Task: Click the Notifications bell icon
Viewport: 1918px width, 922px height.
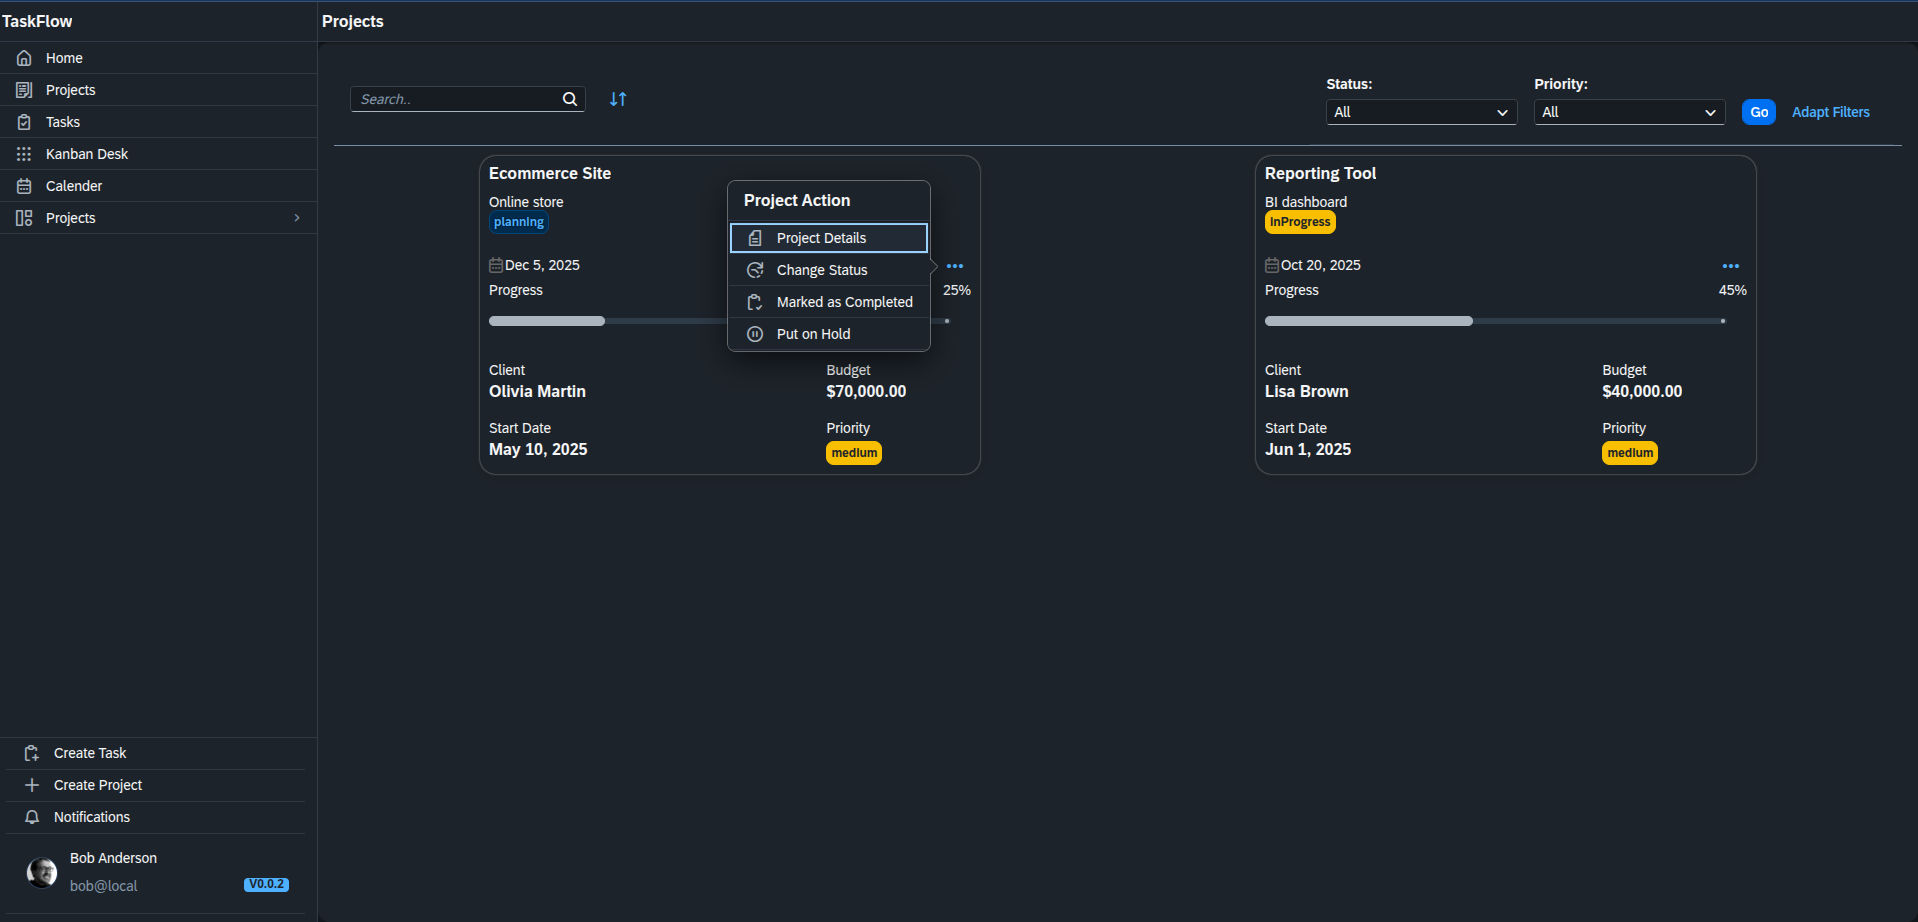Action: pos(32,817)
